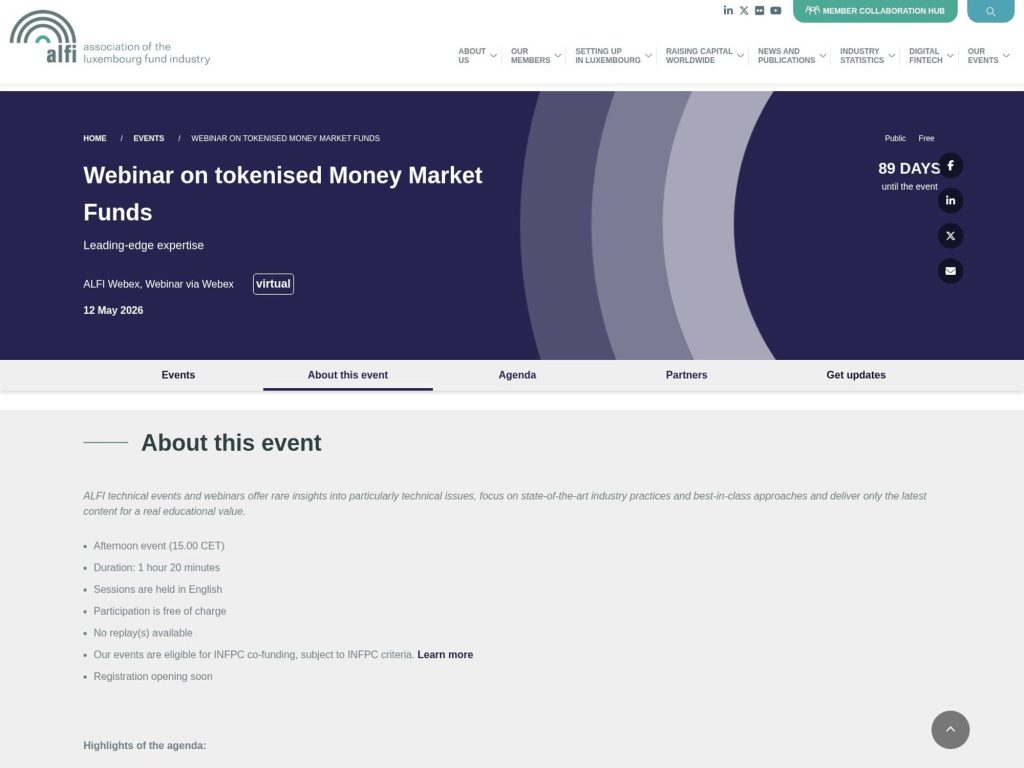Viewport: 1024px width, 768px height.
Task: Open the INDUSTRY STATISTICS dropdown
Action: coord(864,55)
